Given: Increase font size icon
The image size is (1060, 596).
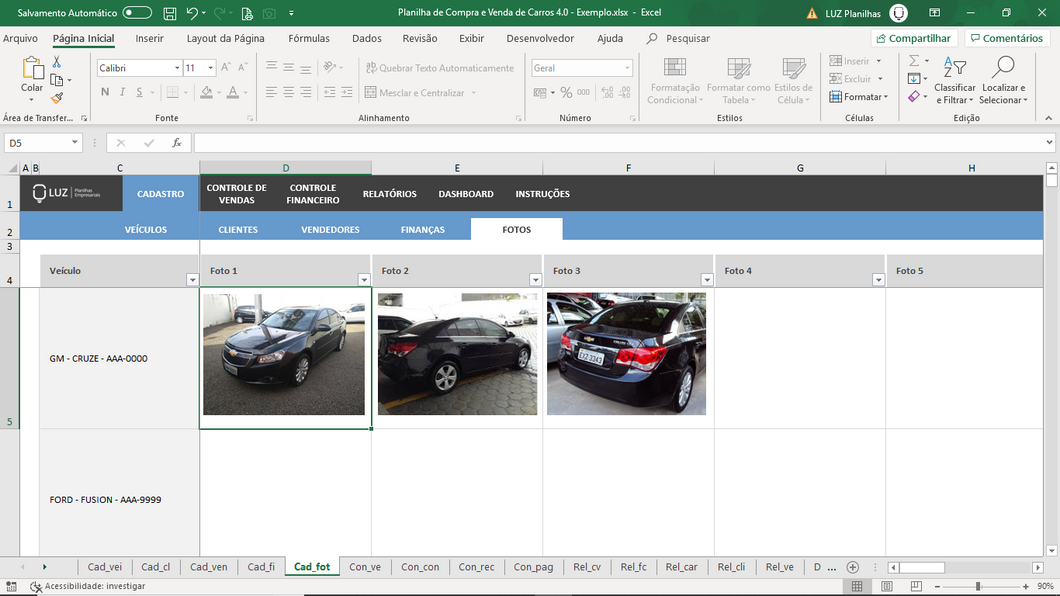Looking at the screenshot, I should point(226,68).
